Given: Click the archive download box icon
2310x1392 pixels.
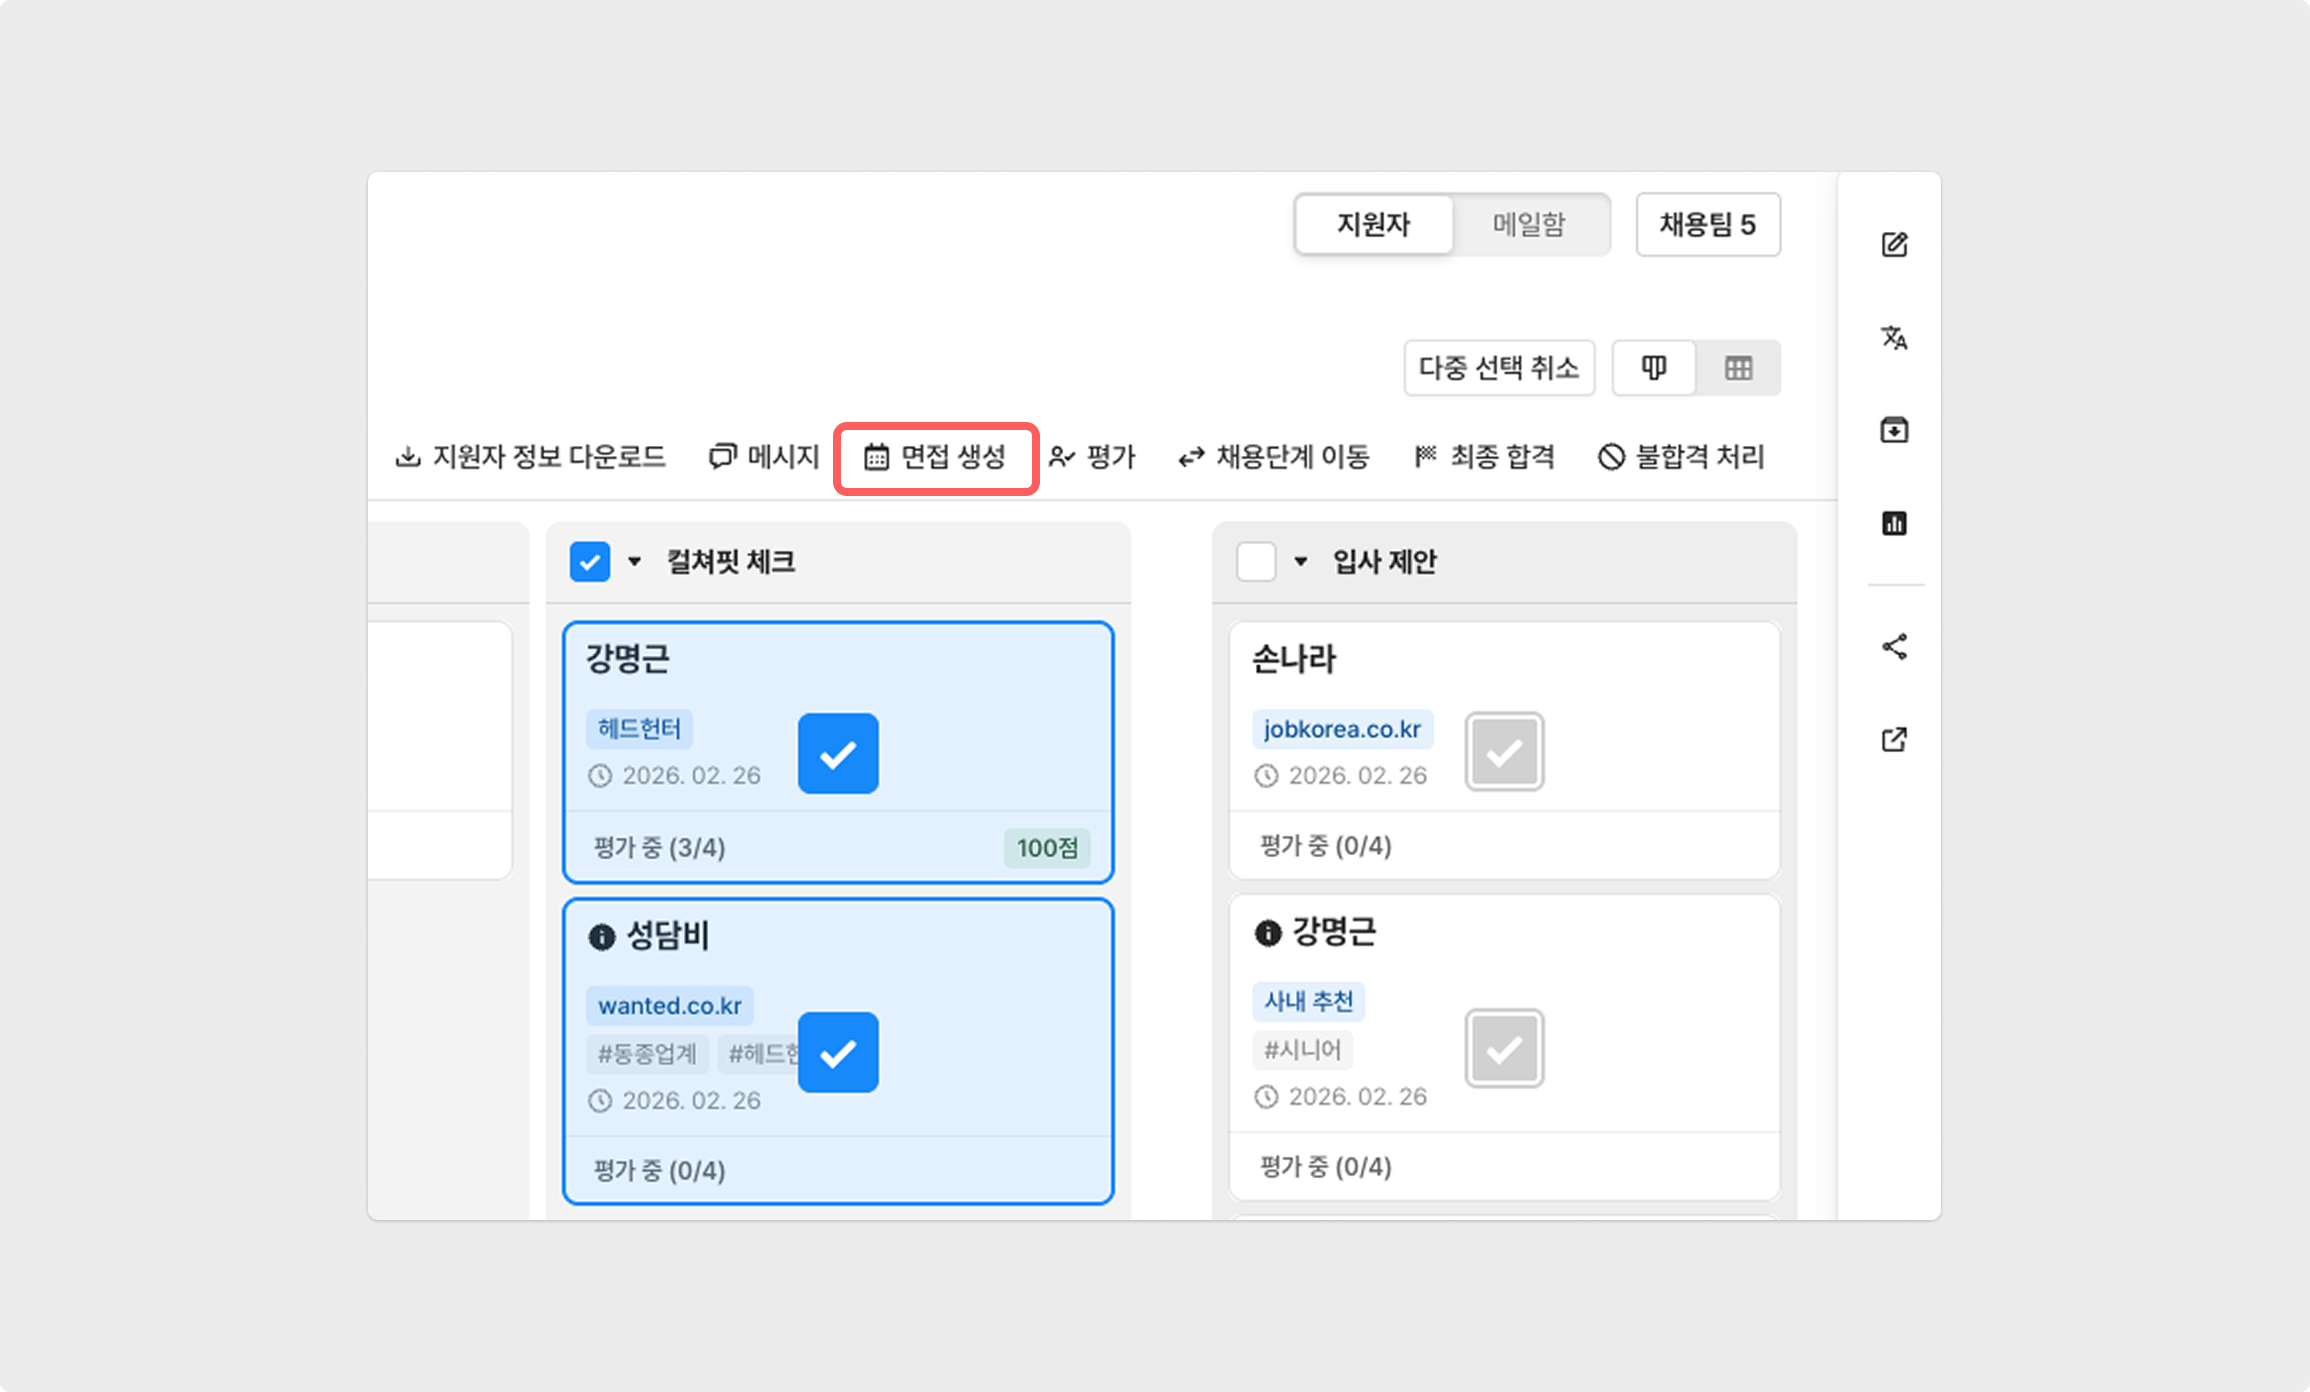Looking at the screenshot, I should (x=1894, y=430).
